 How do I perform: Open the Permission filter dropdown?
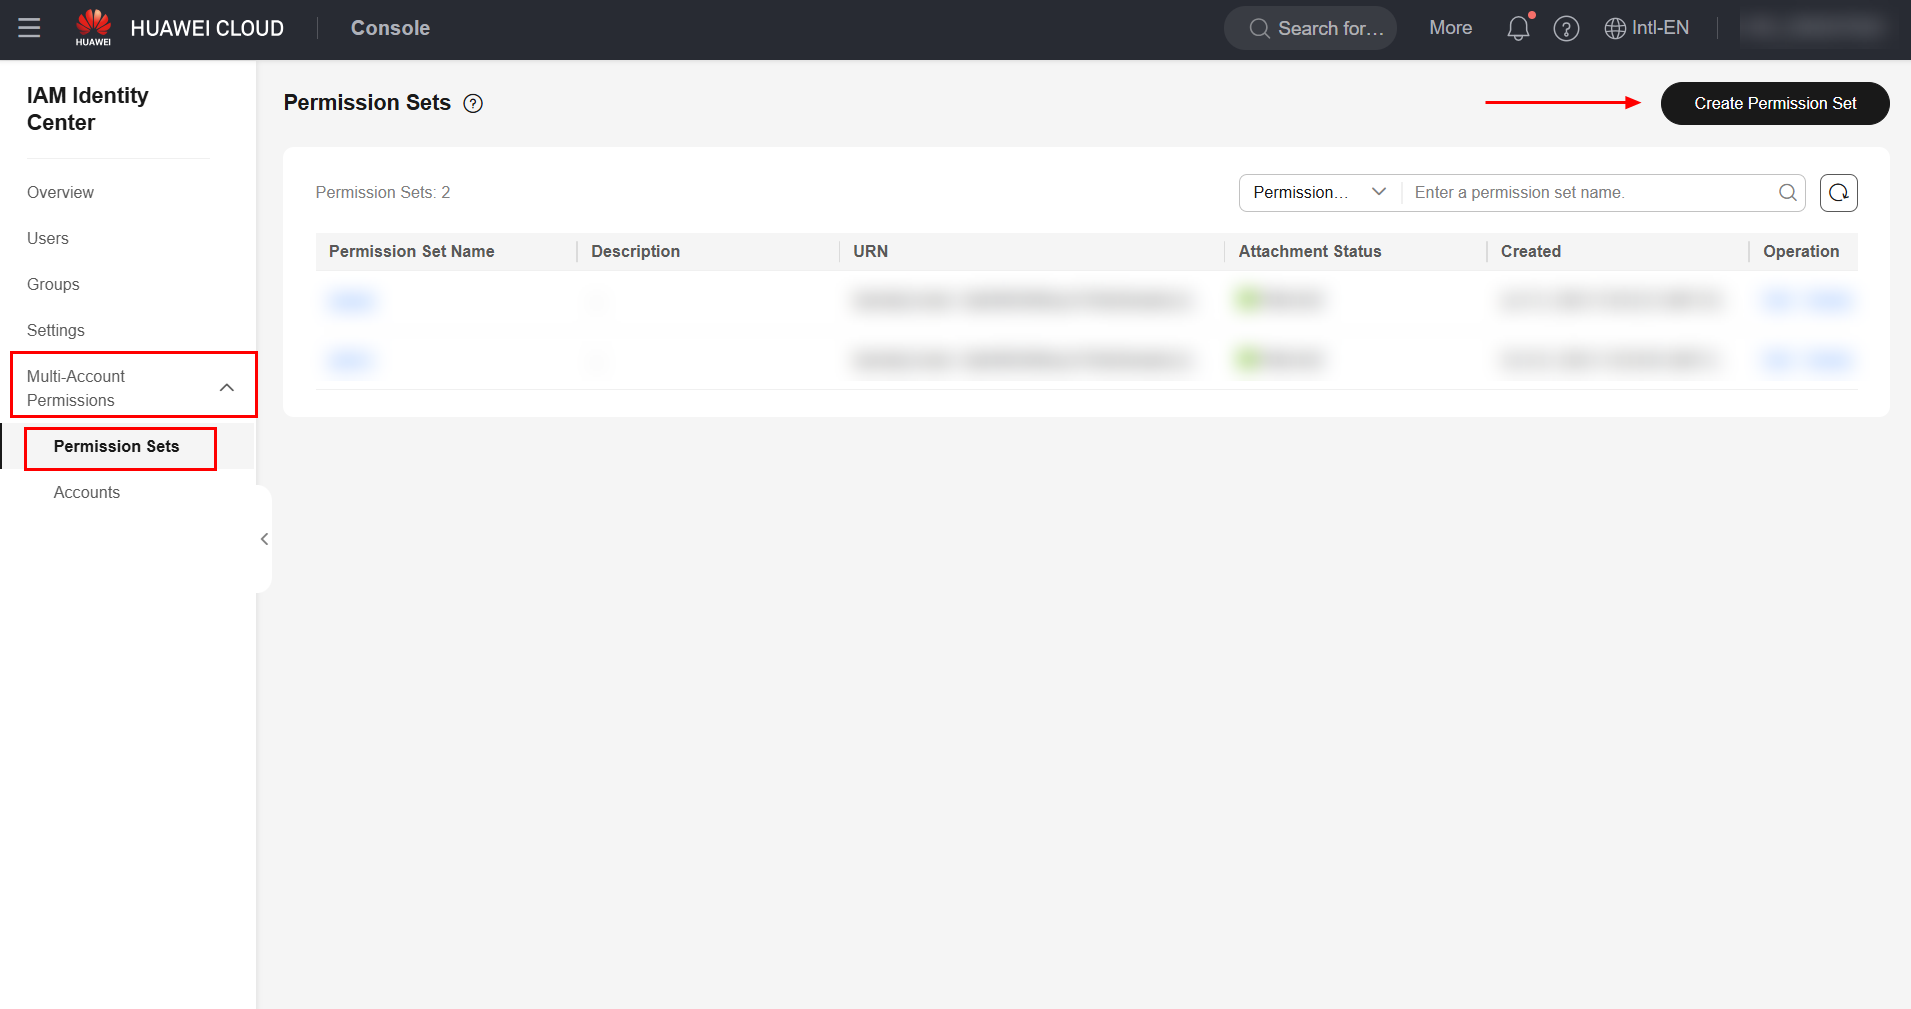pyautogui.click(x=1319, y=193)
